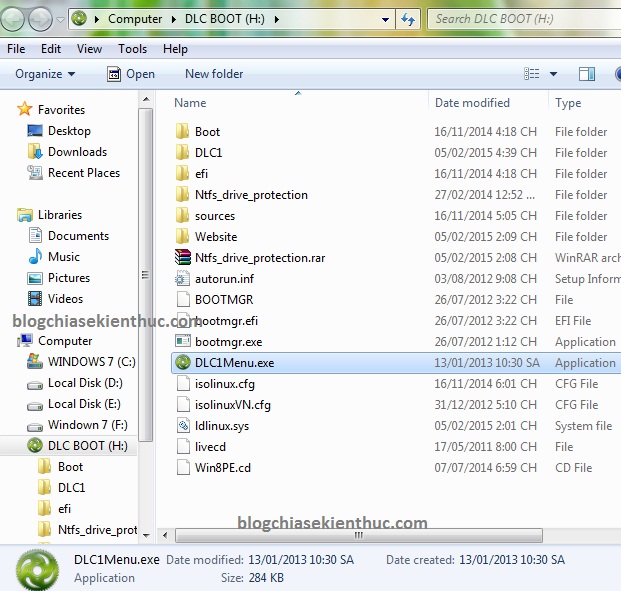Click the Refresh button beside address bar

408,19
